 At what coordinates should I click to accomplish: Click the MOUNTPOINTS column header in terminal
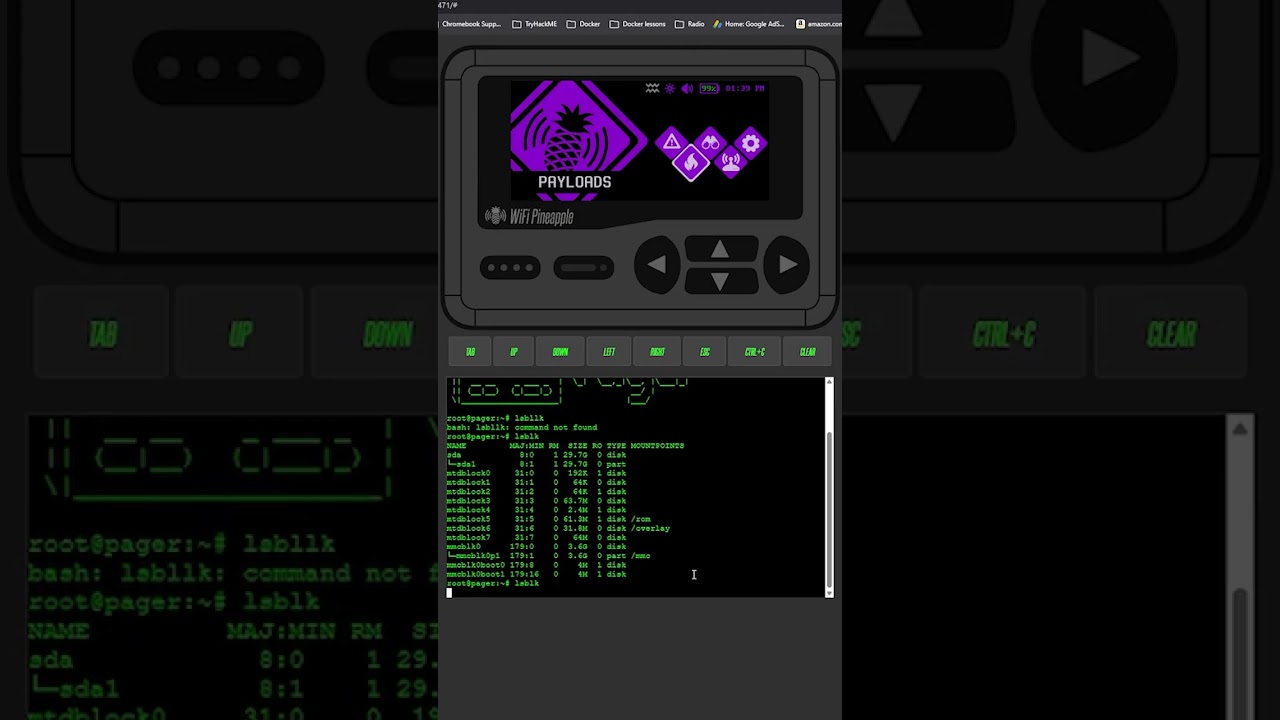(657, 446)
